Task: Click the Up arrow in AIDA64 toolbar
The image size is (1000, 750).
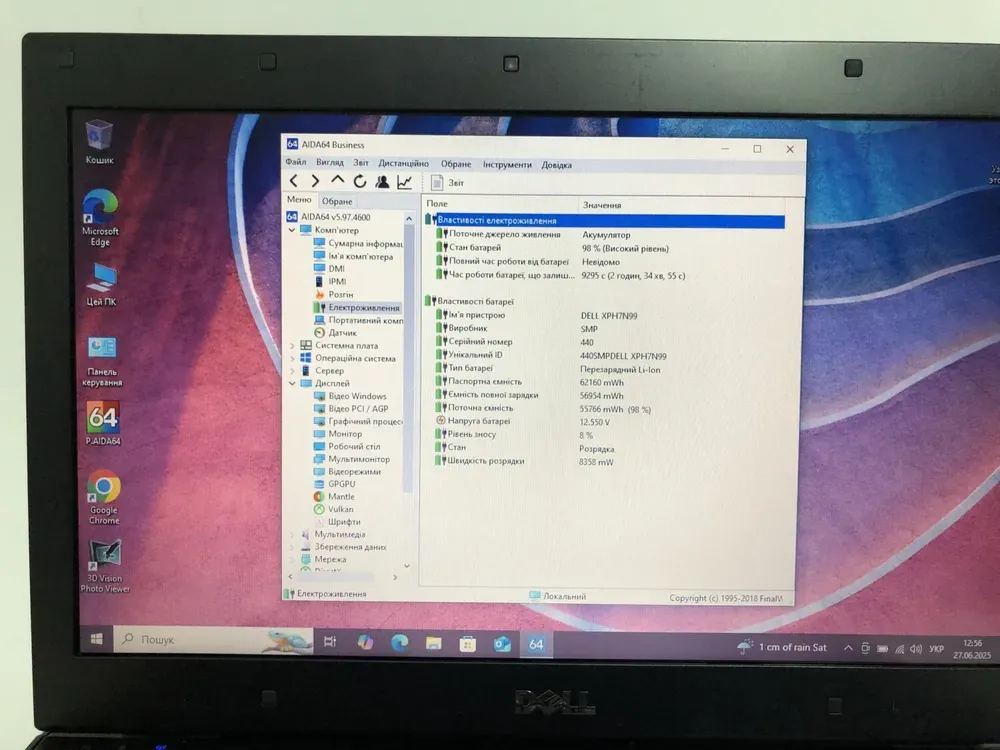Action: click(338, 181)
